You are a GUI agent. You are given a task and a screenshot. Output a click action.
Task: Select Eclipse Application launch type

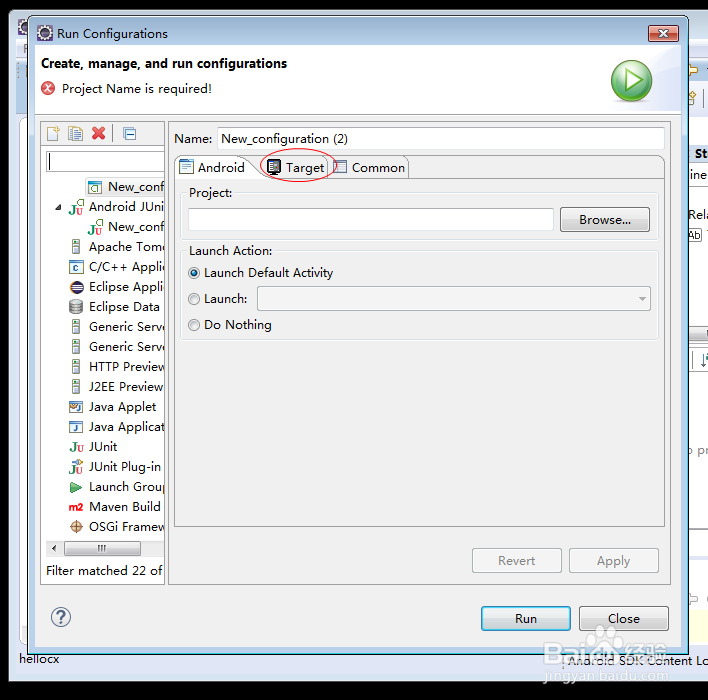116,287
